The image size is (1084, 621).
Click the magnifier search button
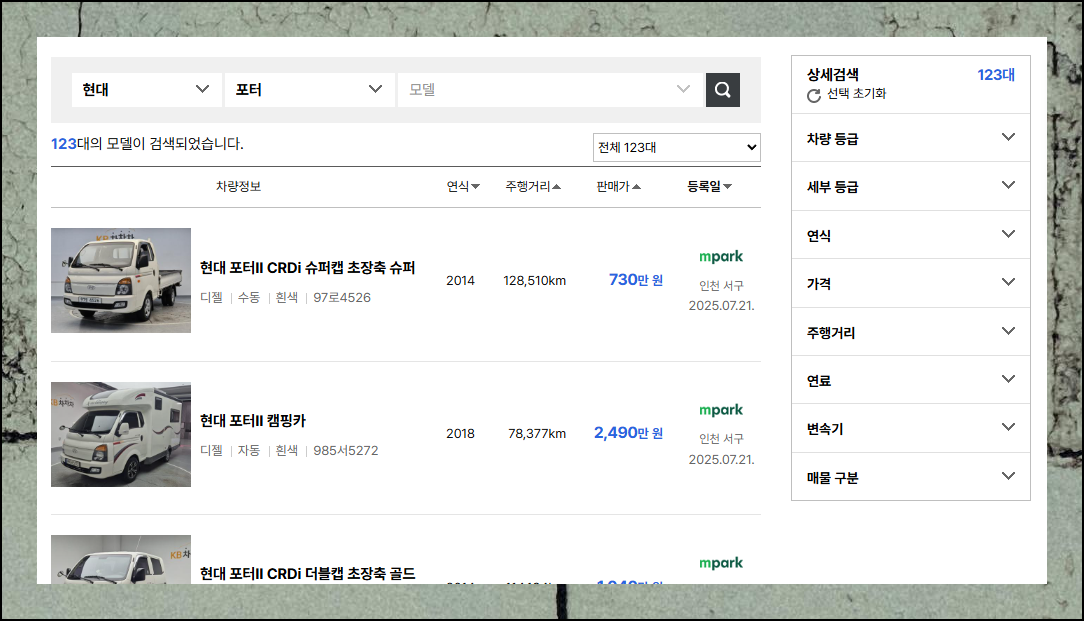pos(722,90)
